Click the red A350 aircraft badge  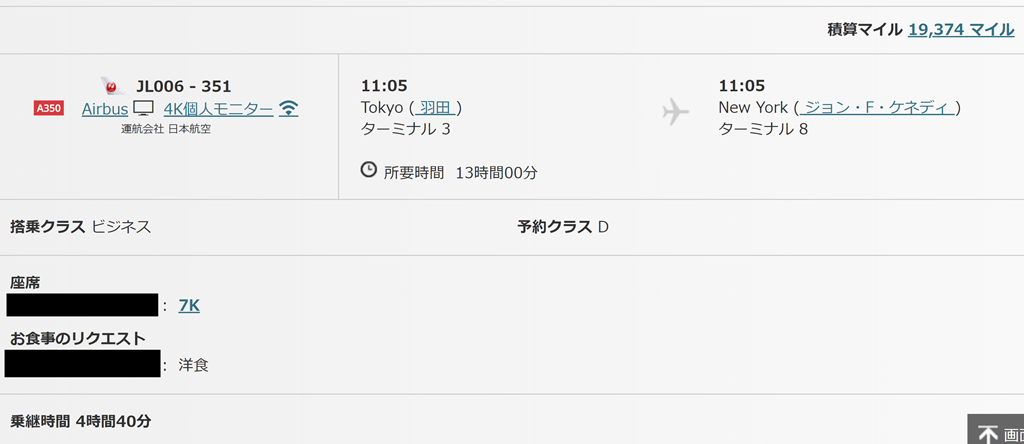coord(49,108)
